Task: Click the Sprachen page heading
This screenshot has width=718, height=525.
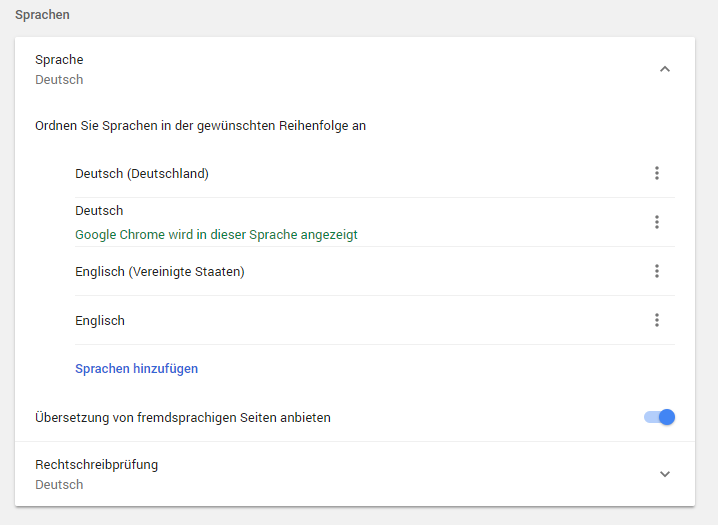Action: (x=42, y=15)
